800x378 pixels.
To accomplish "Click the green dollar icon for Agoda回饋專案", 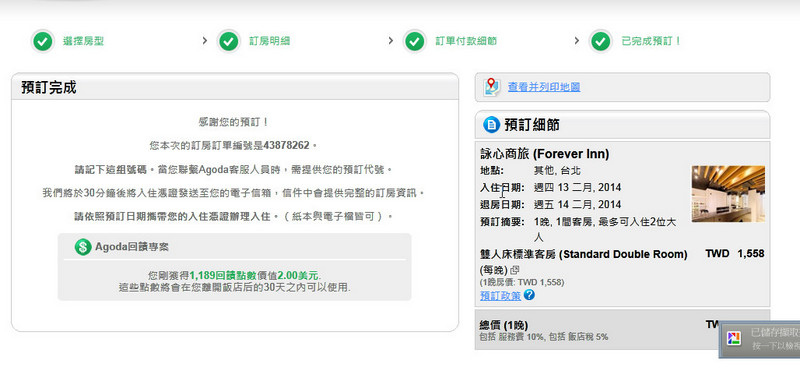I will [83, 247].
